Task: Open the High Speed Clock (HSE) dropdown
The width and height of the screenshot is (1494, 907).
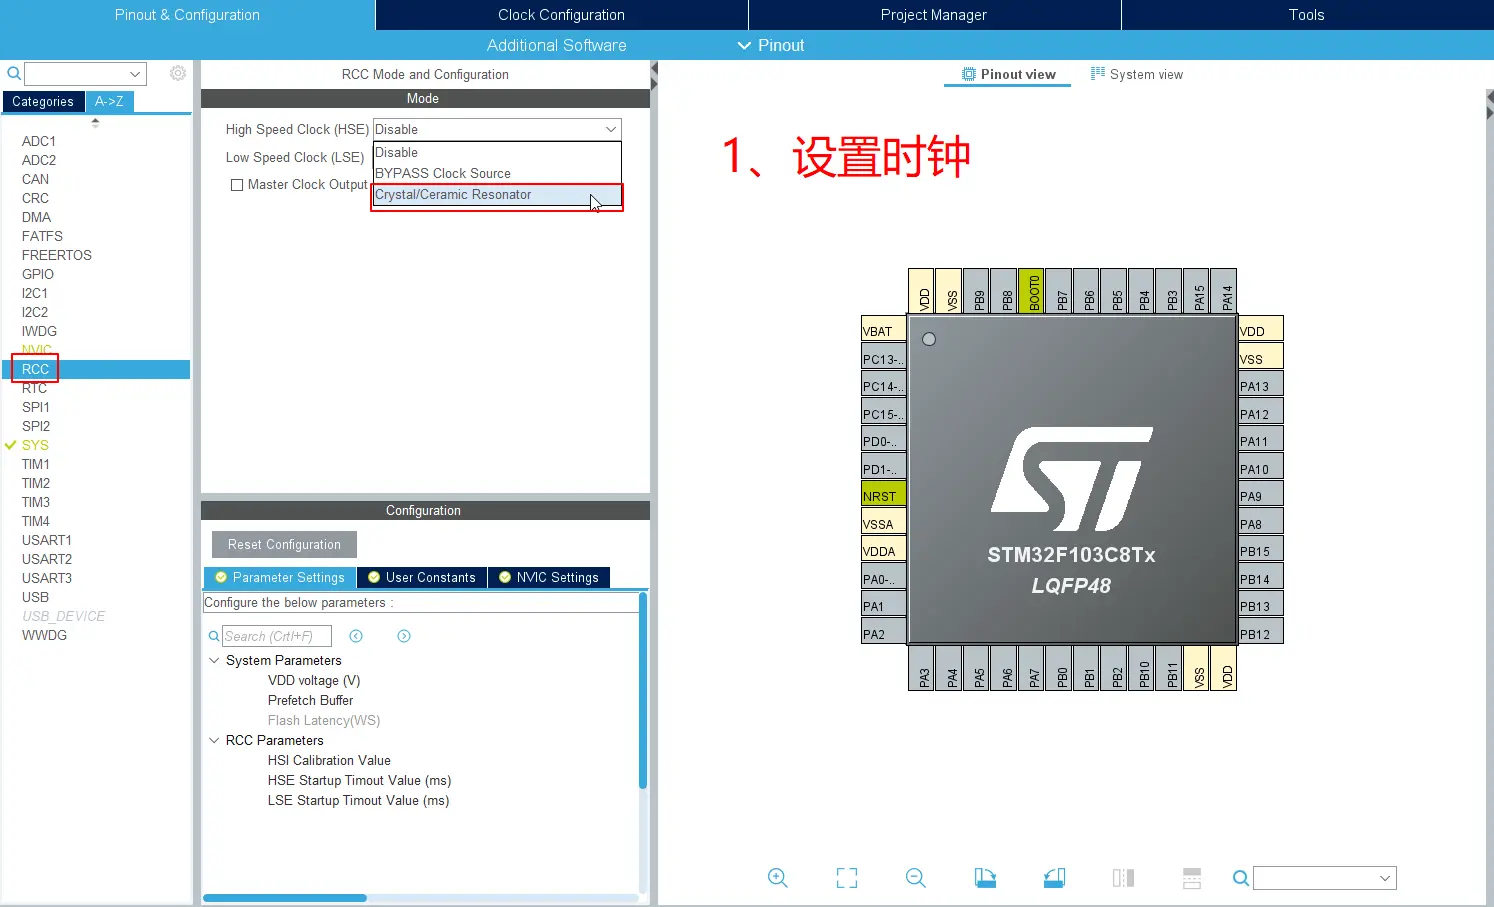Action: coord(497,129)
